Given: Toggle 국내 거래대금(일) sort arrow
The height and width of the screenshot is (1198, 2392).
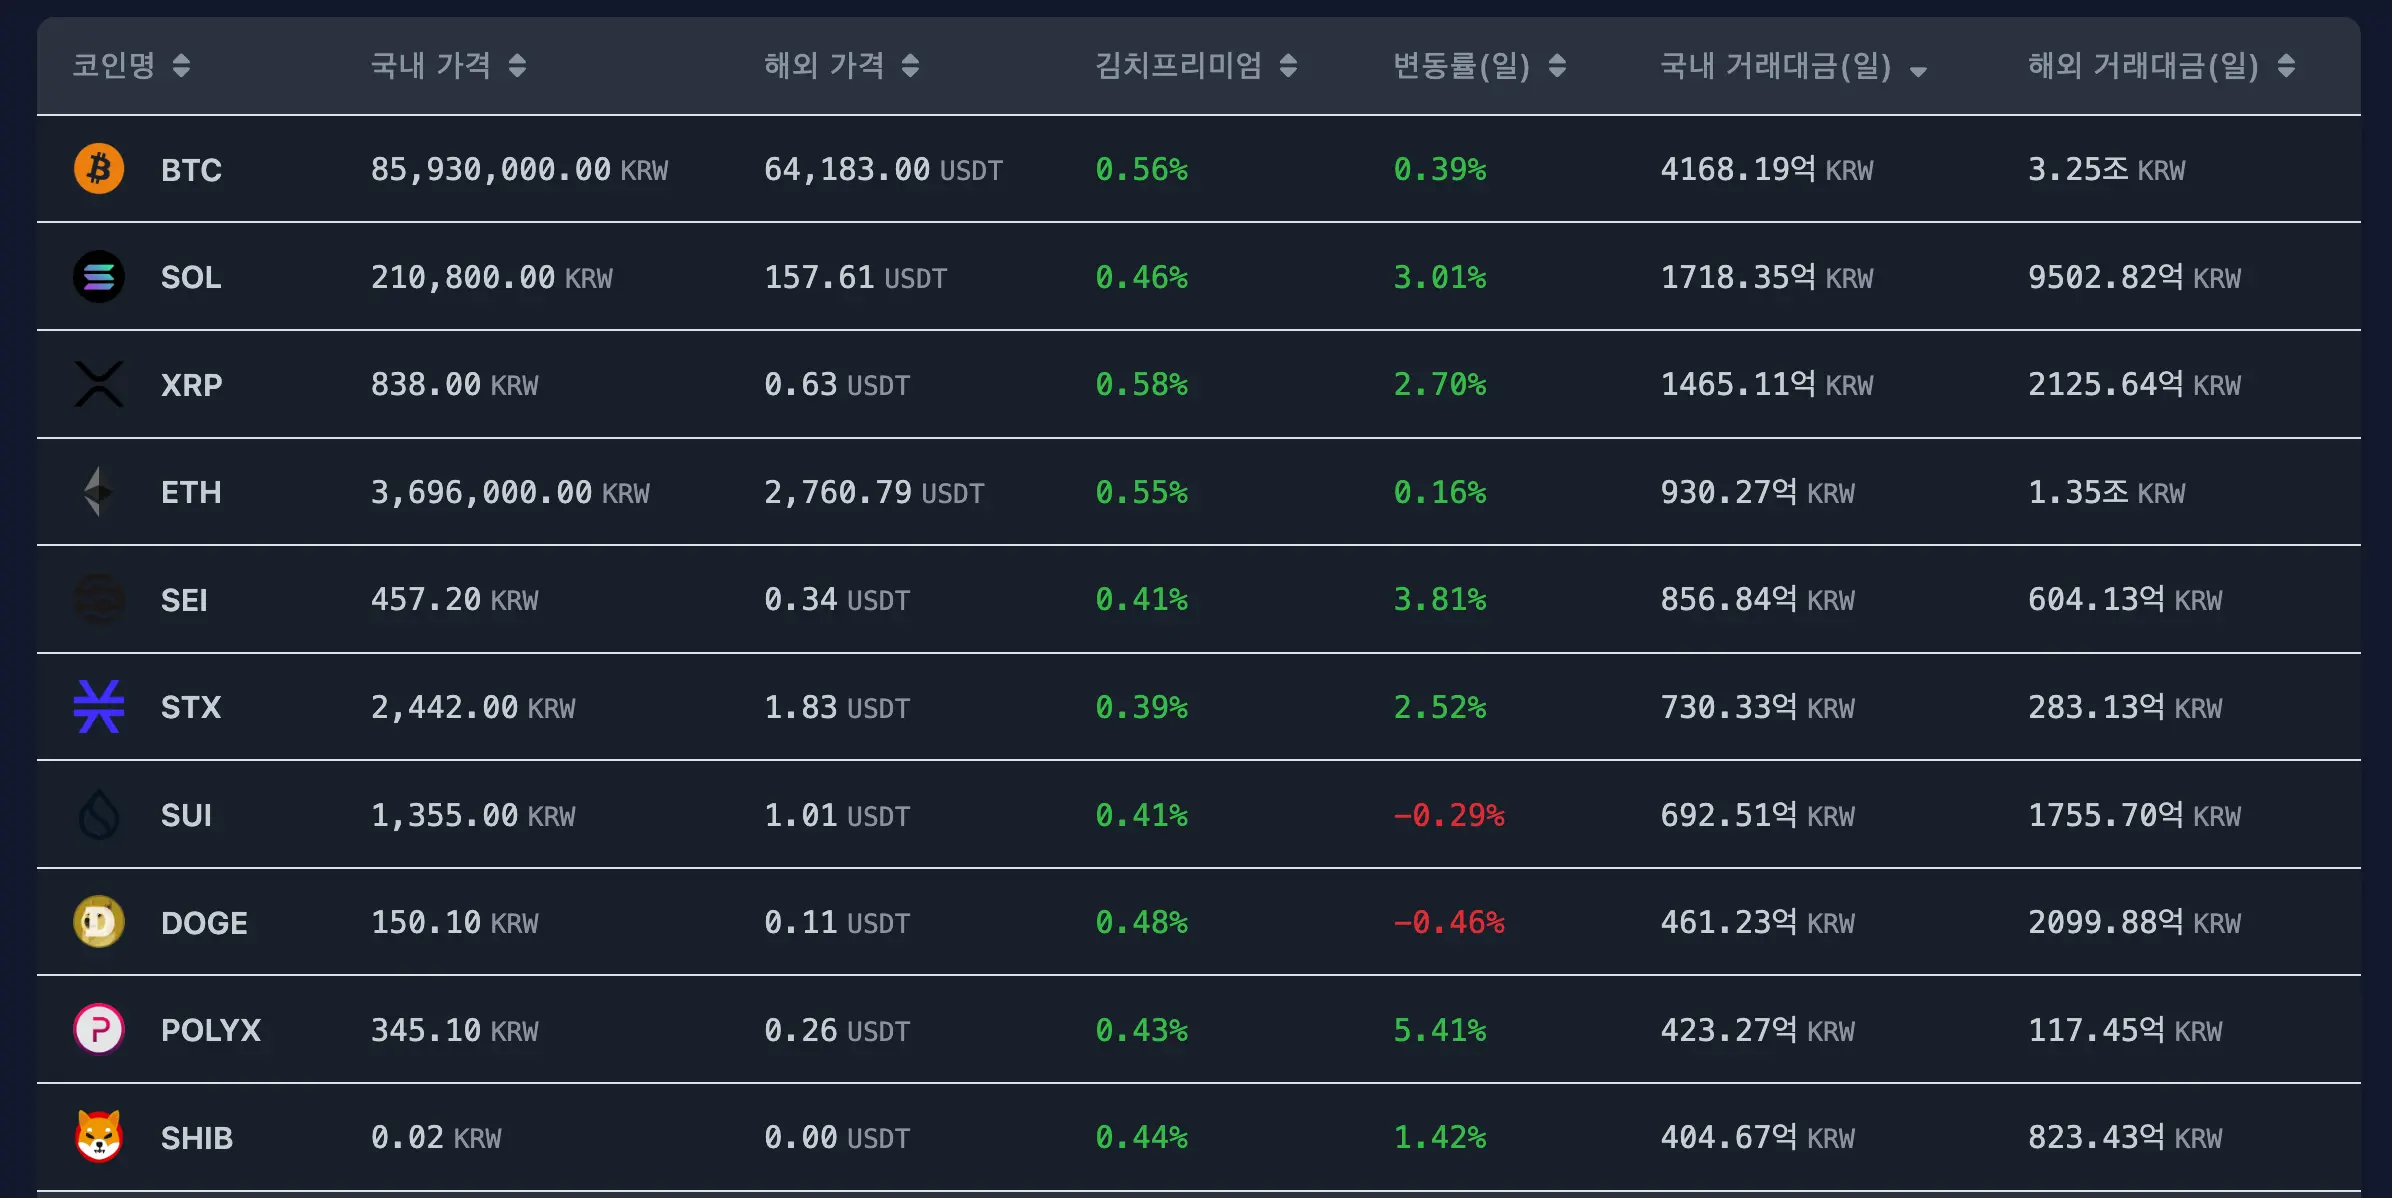Looking at the screenshot, I should pyautogui.click(x=1918, y=70).
